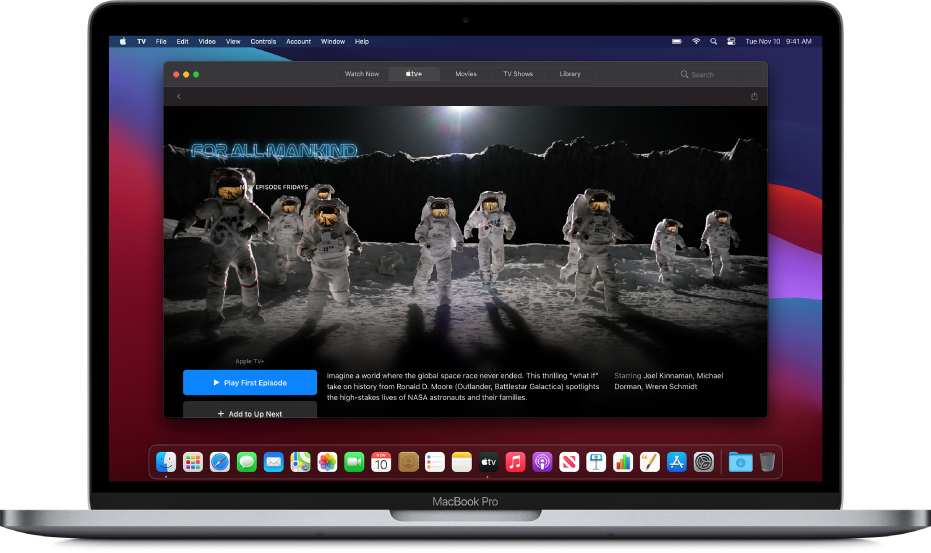931x553 pixels.
Task: Switch to the Library tab
Action: click(x=569, y=74)
